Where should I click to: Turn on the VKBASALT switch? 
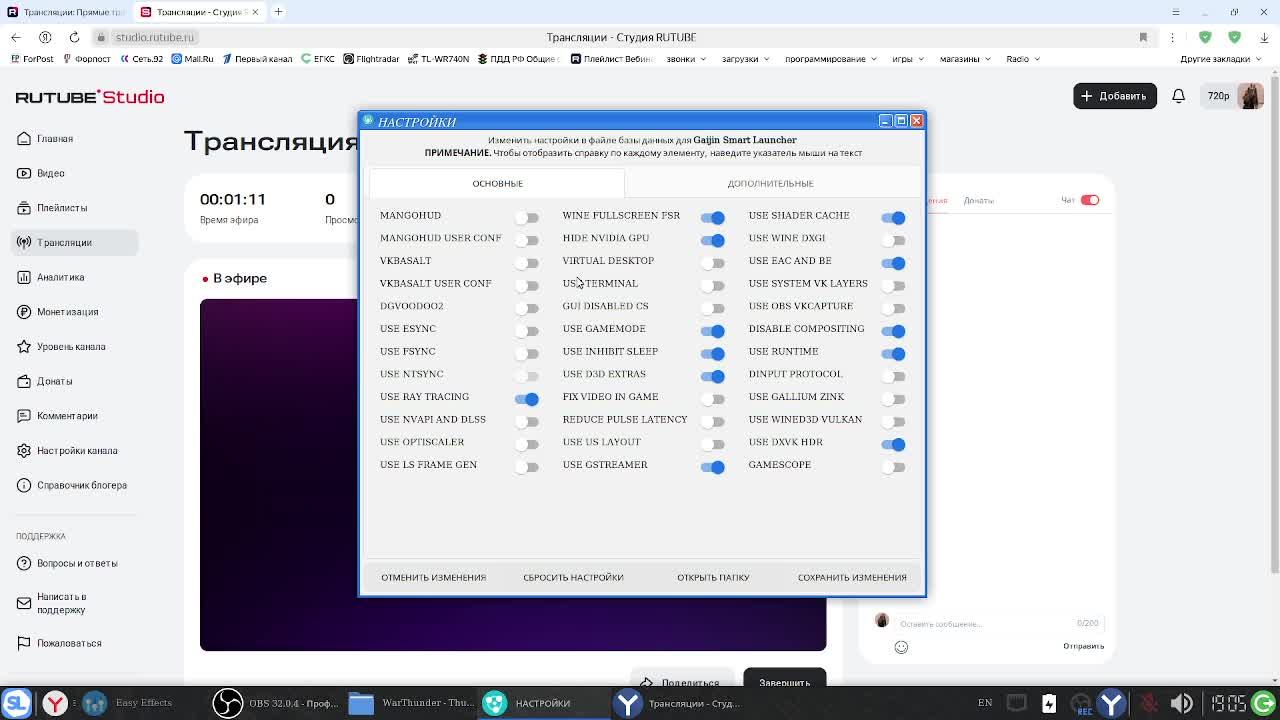(x=527, y=262)
